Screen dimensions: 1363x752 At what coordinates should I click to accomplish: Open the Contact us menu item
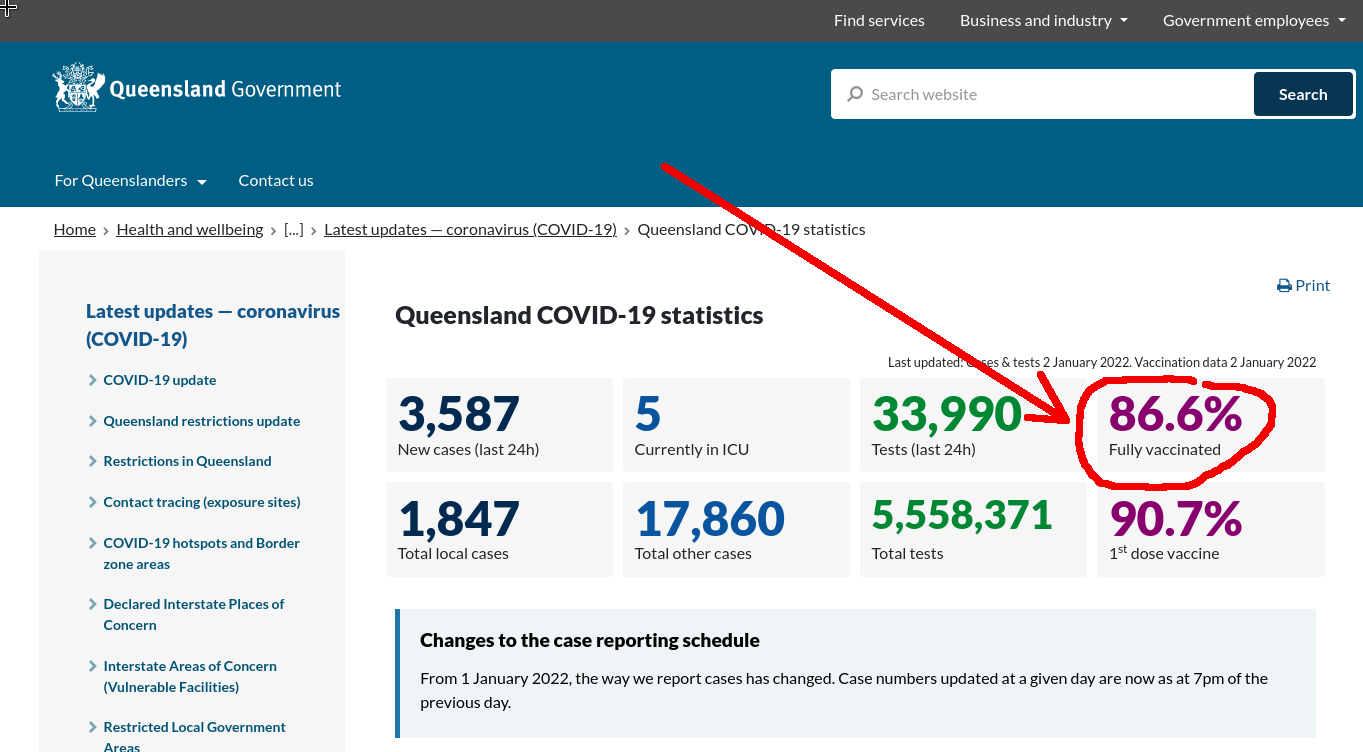[x=276, y=180]
